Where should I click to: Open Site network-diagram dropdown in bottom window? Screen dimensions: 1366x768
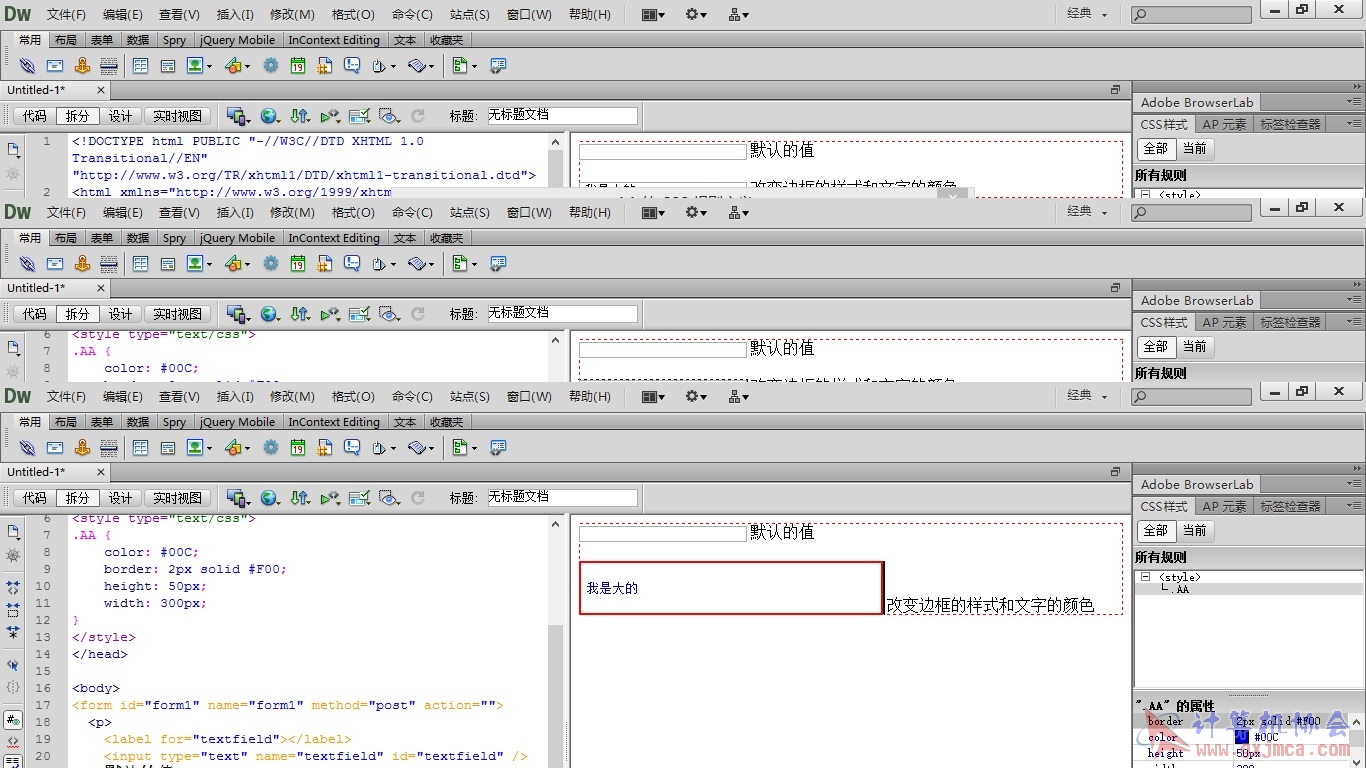pyautogui.click(x=739, y=396)
